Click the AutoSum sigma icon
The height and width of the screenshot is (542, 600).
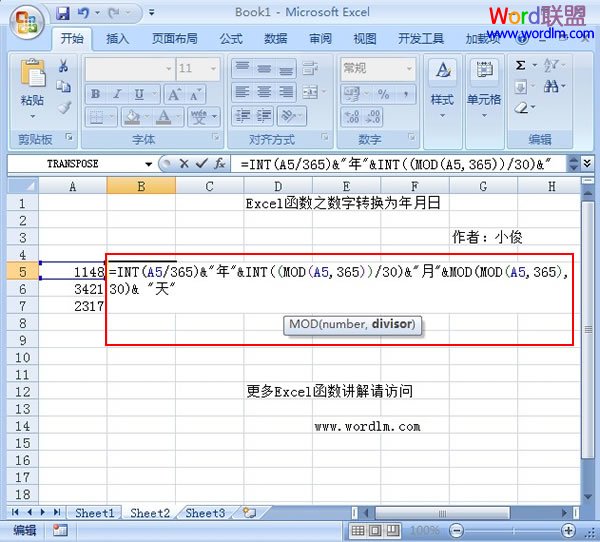[x=520, y=65]
